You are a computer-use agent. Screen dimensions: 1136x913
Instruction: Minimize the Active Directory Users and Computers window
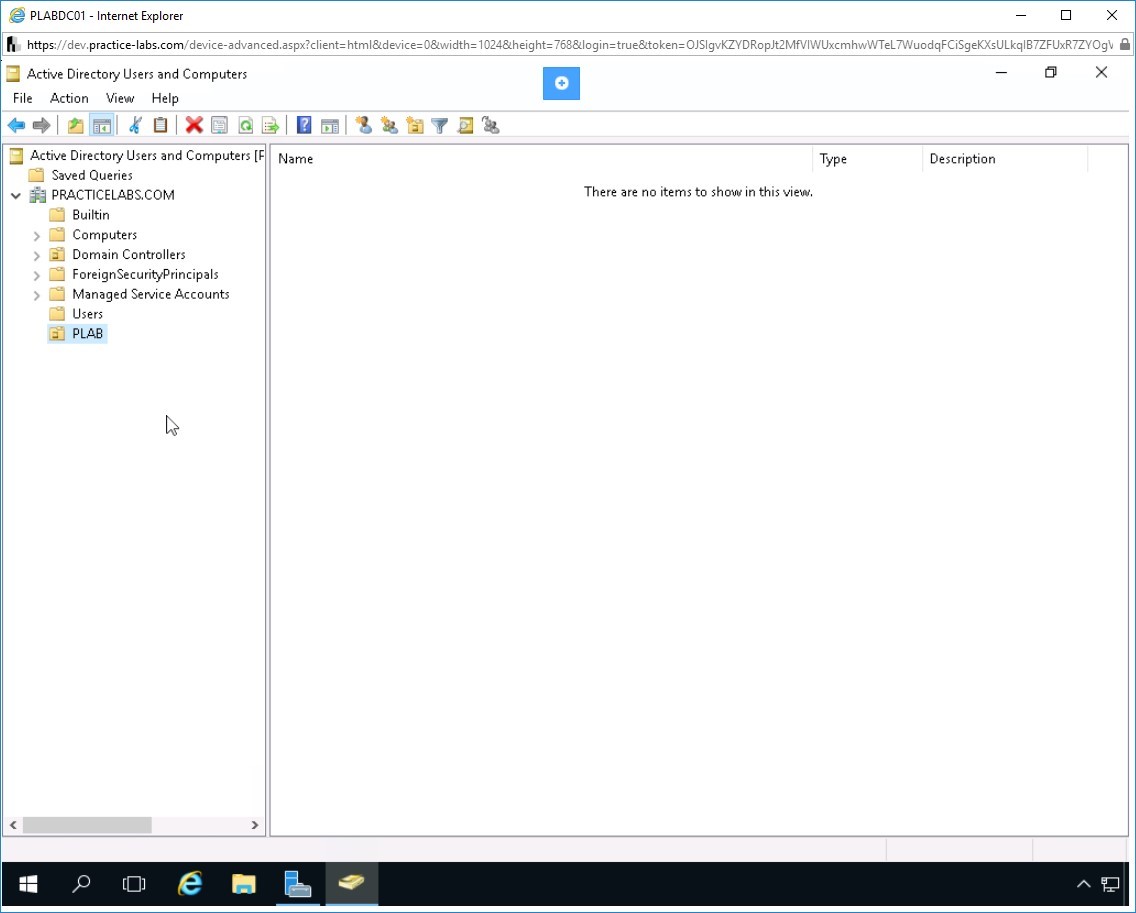pos(1001,72)
